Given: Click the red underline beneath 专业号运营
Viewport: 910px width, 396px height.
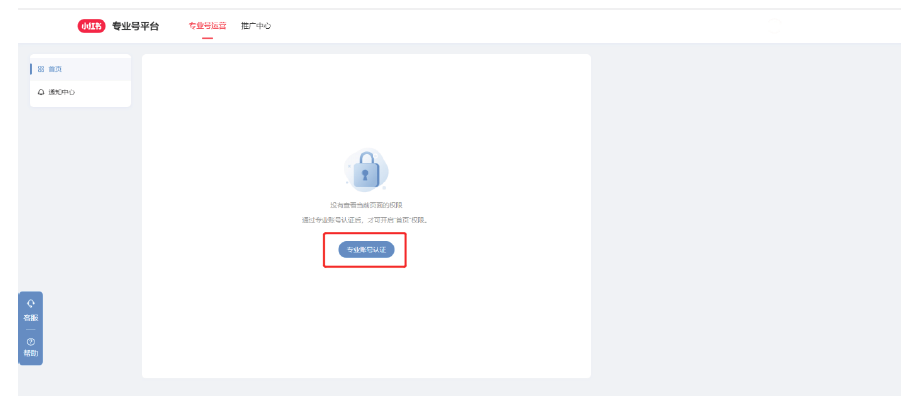Looking at the screenshot, I should 207,38.
